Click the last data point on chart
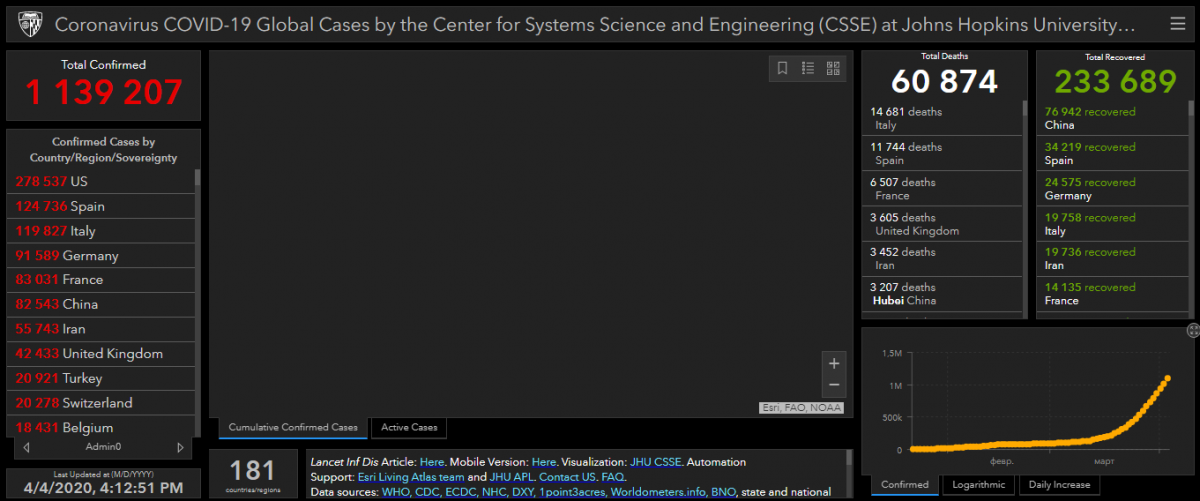The width and height of the screenshot is (1200, 501). click(1167, 378)
